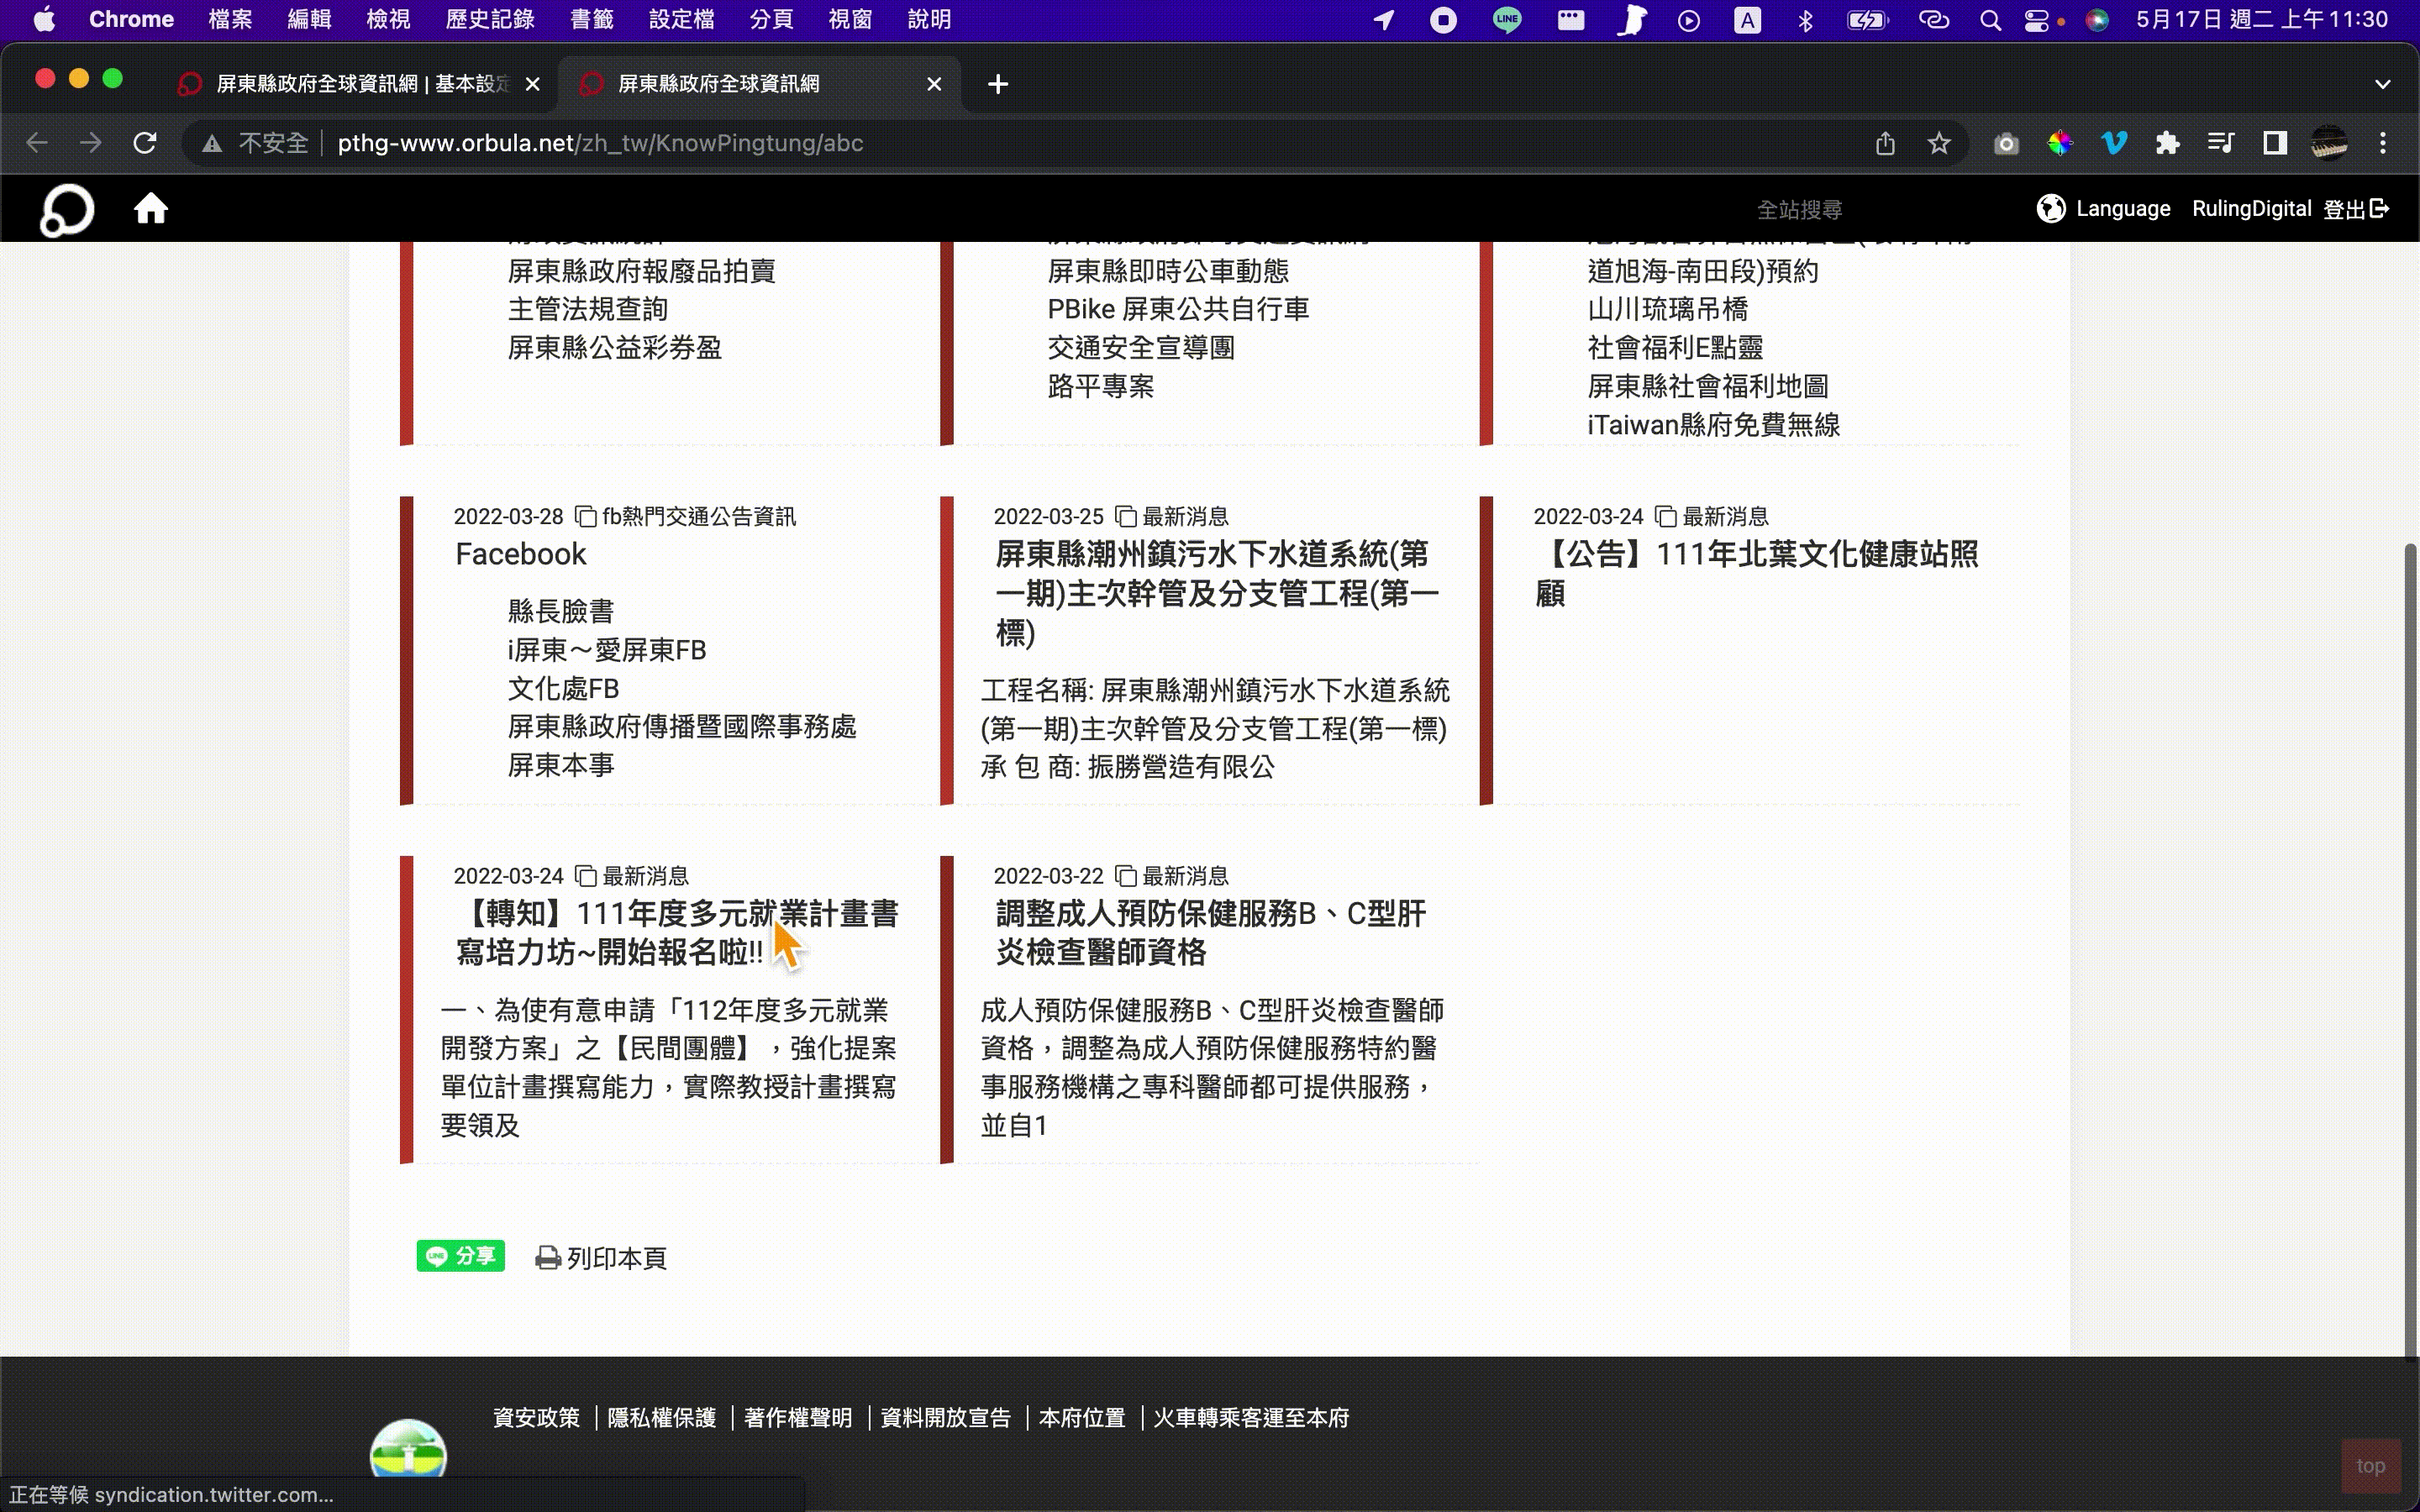This screenshot has width=2420, height=1512.
Task: Open Control Center in menu bar
Action: pyautogui.click(x=2037, y=20)
